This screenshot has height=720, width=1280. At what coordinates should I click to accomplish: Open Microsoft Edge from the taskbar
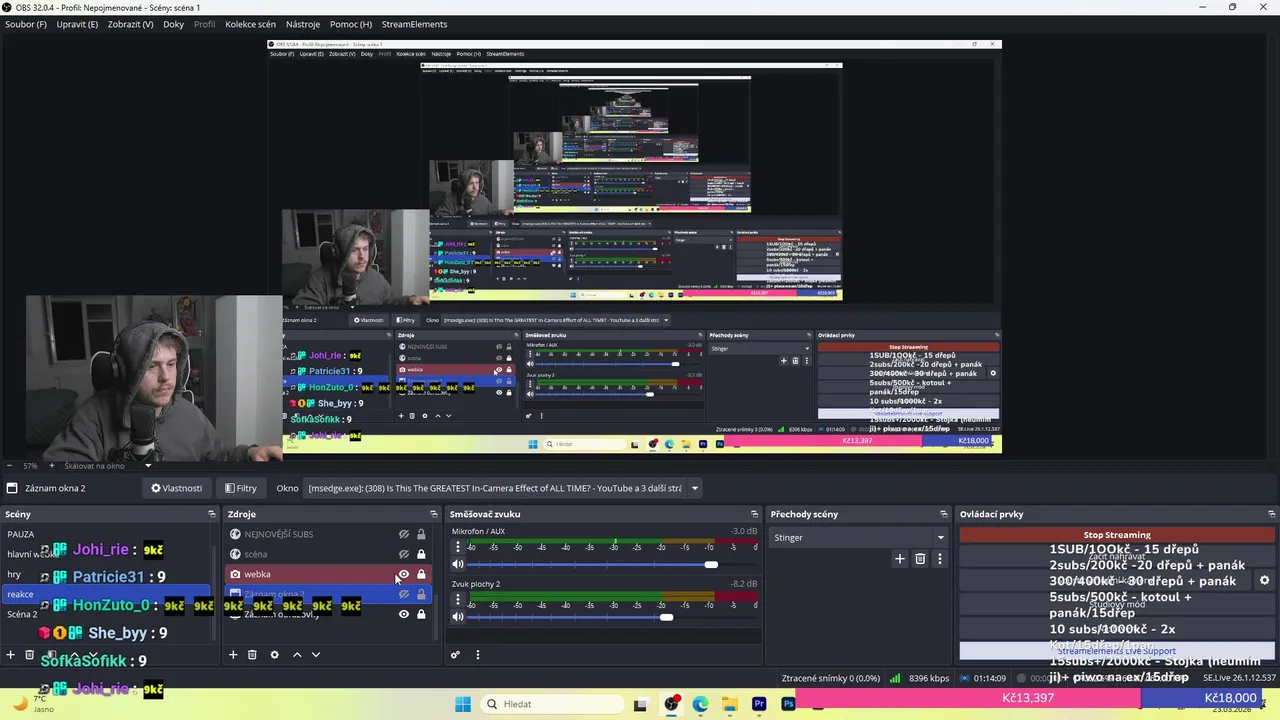(x=700, y=704)
